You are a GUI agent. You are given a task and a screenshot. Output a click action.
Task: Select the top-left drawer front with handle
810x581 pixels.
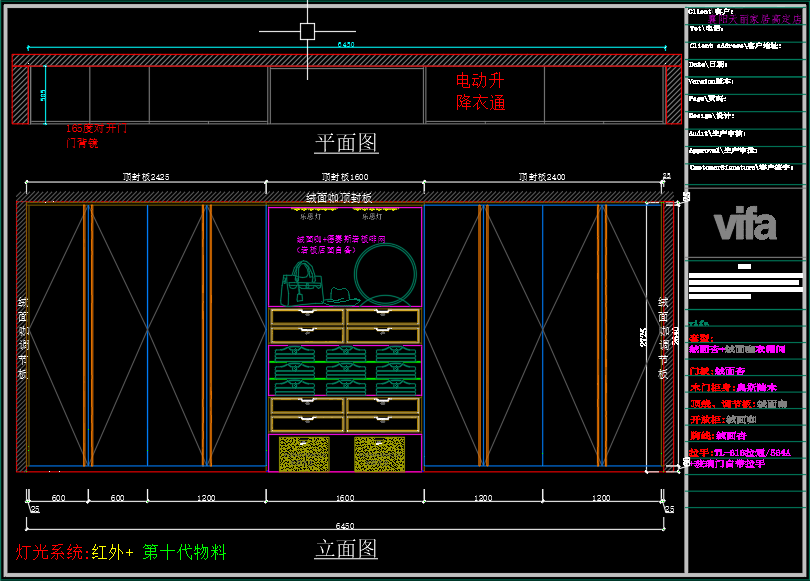pos(307,317)
